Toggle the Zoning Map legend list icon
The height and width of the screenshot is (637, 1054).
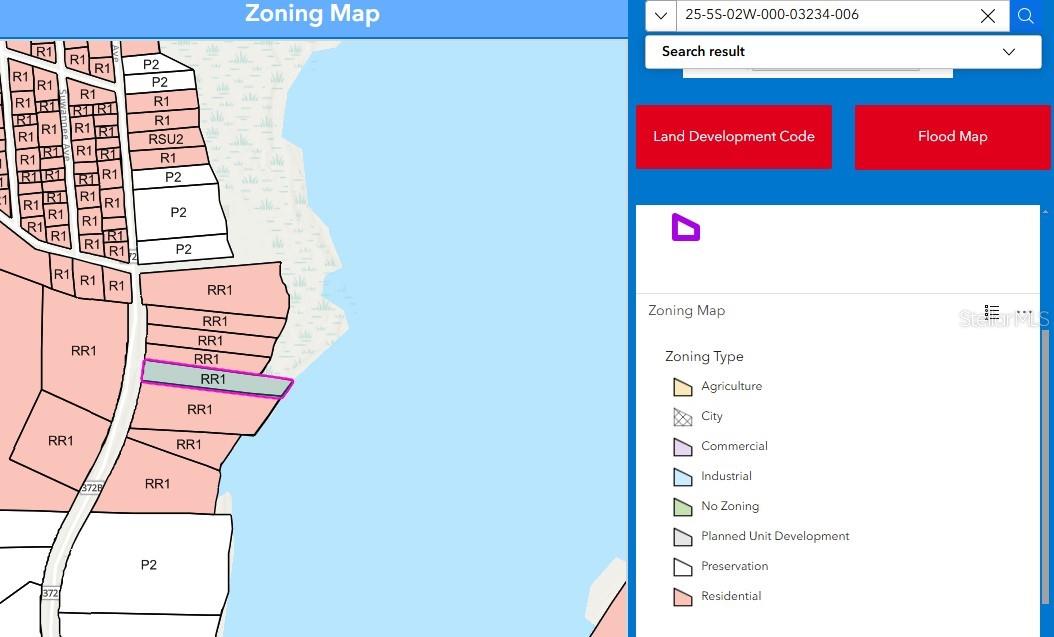[x=991, y=312]
